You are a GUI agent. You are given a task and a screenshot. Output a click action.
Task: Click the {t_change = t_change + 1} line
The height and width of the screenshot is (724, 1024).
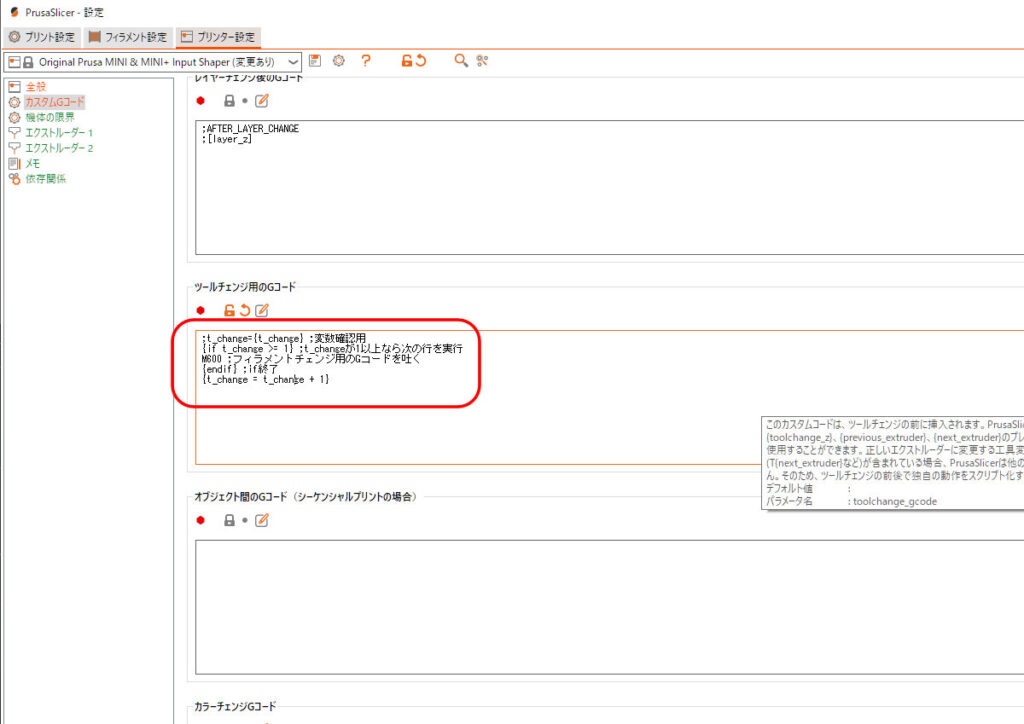(265, 379)
